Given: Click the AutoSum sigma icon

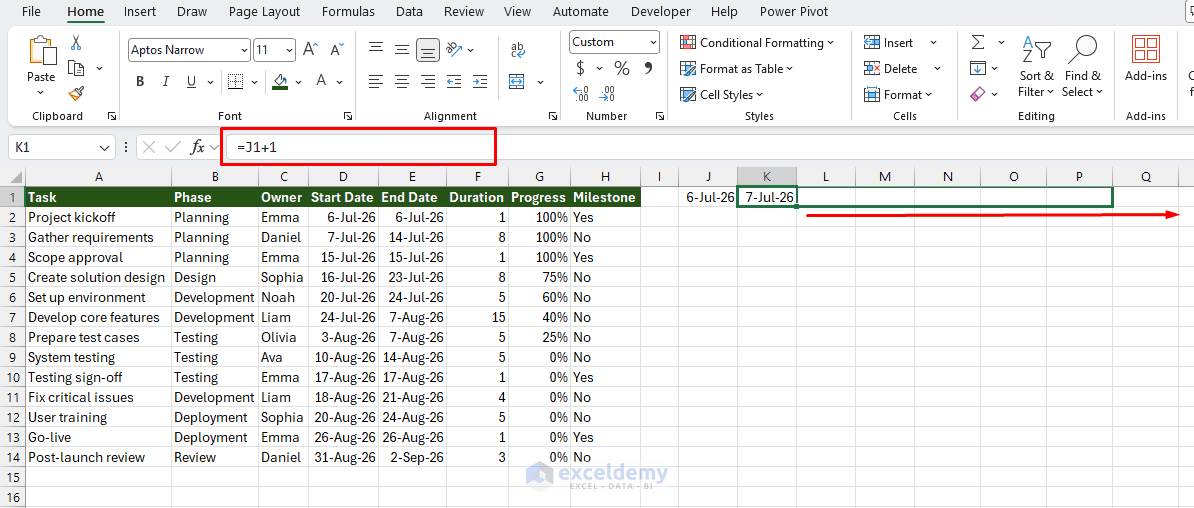Looking at the screenshot, I should coord(979,43).
